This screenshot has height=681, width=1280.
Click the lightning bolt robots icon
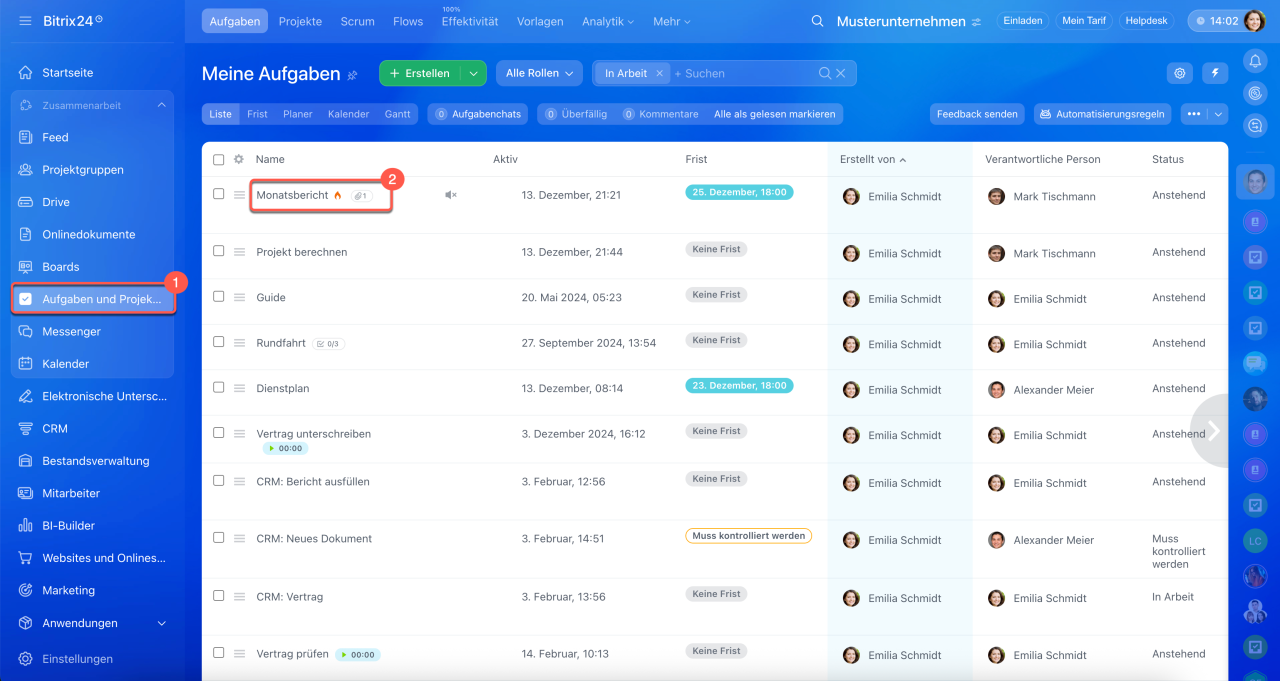point(1215,73)
